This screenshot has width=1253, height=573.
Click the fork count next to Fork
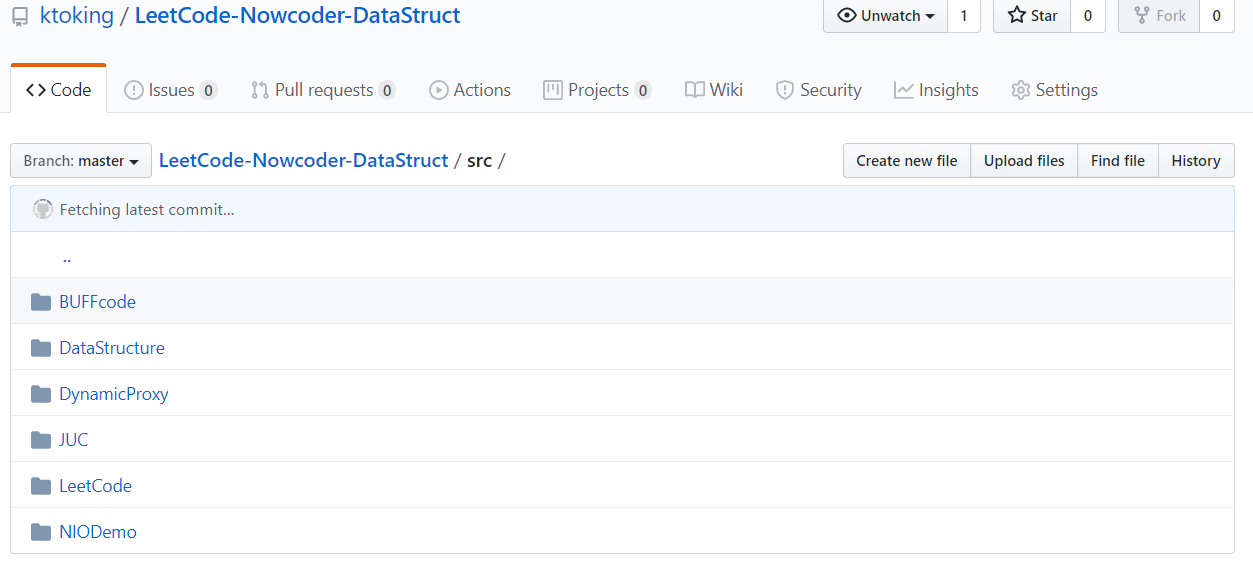point(1217,16)
